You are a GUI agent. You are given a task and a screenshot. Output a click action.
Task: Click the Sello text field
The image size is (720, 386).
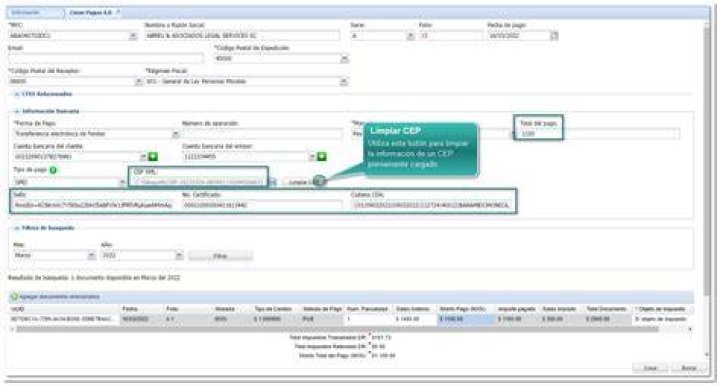tap(93, 205)
